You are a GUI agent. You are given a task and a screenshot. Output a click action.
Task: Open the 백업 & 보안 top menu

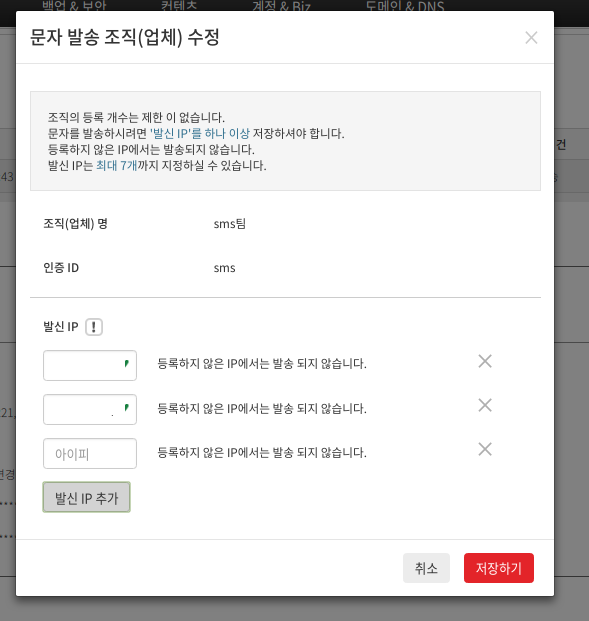coord(74,6)
